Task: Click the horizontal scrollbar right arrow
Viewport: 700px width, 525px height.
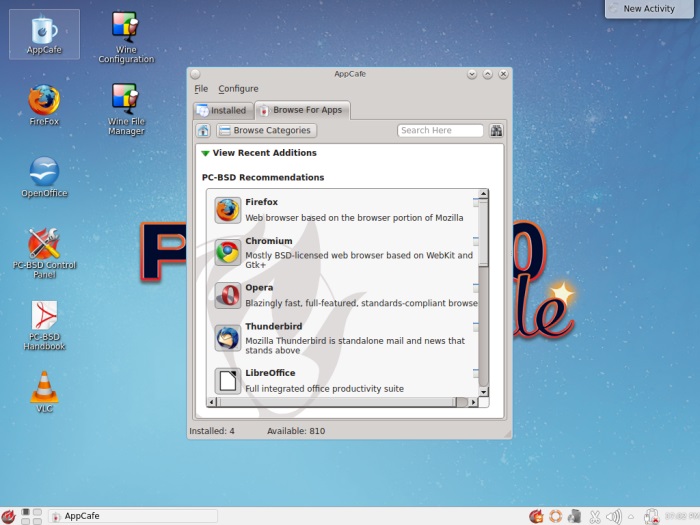Action: coord(473,402)
